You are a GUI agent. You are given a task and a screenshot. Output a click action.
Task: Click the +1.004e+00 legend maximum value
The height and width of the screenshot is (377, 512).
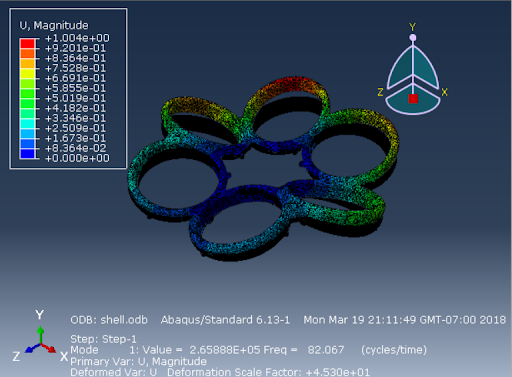click(x=77, y=38)
